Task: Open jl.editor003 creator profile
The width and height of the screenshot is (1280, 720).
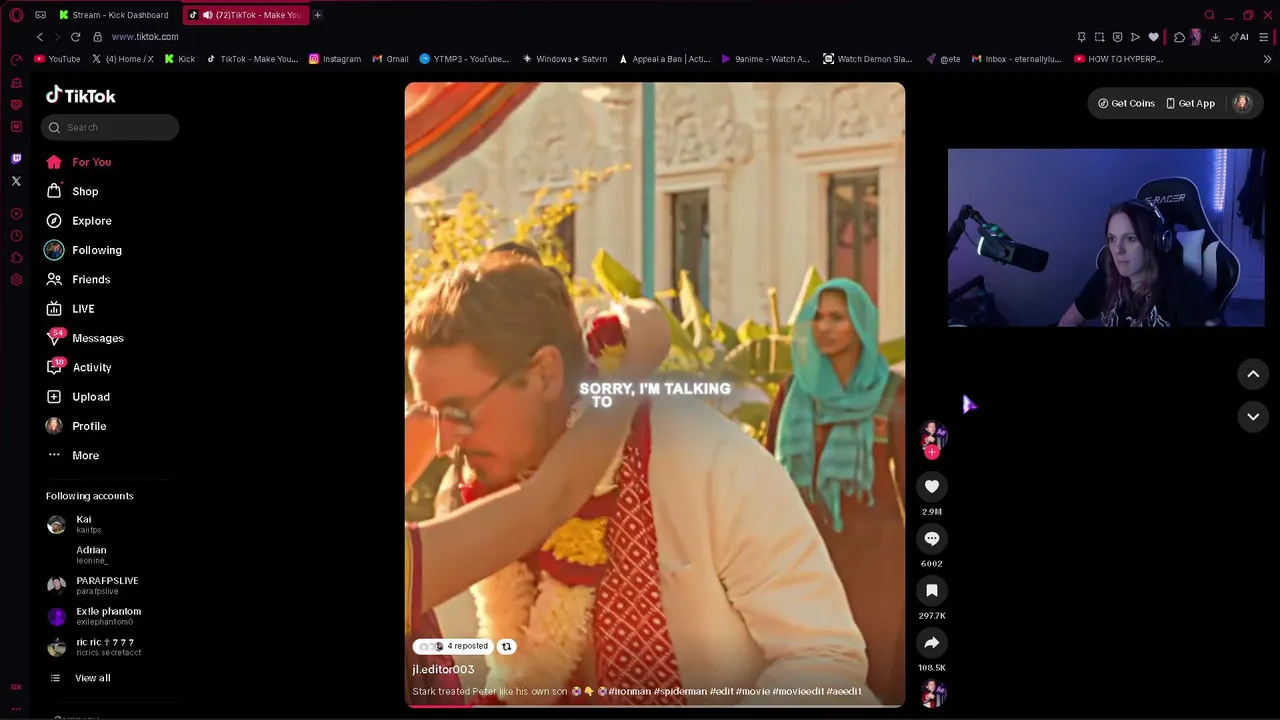Action: pyautogui.click(x=443, y=669)
